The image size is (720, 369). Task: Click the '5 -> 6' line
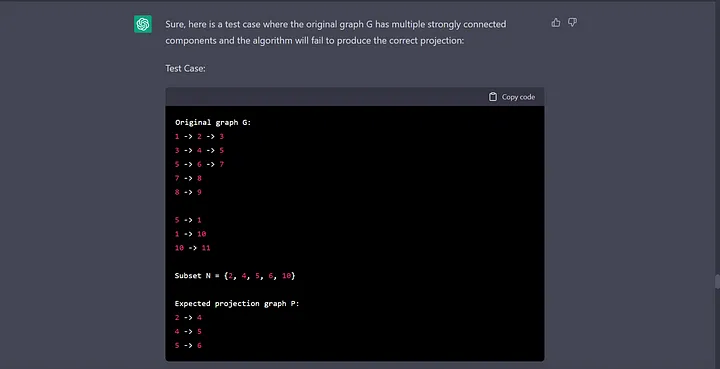coord(188,346)
